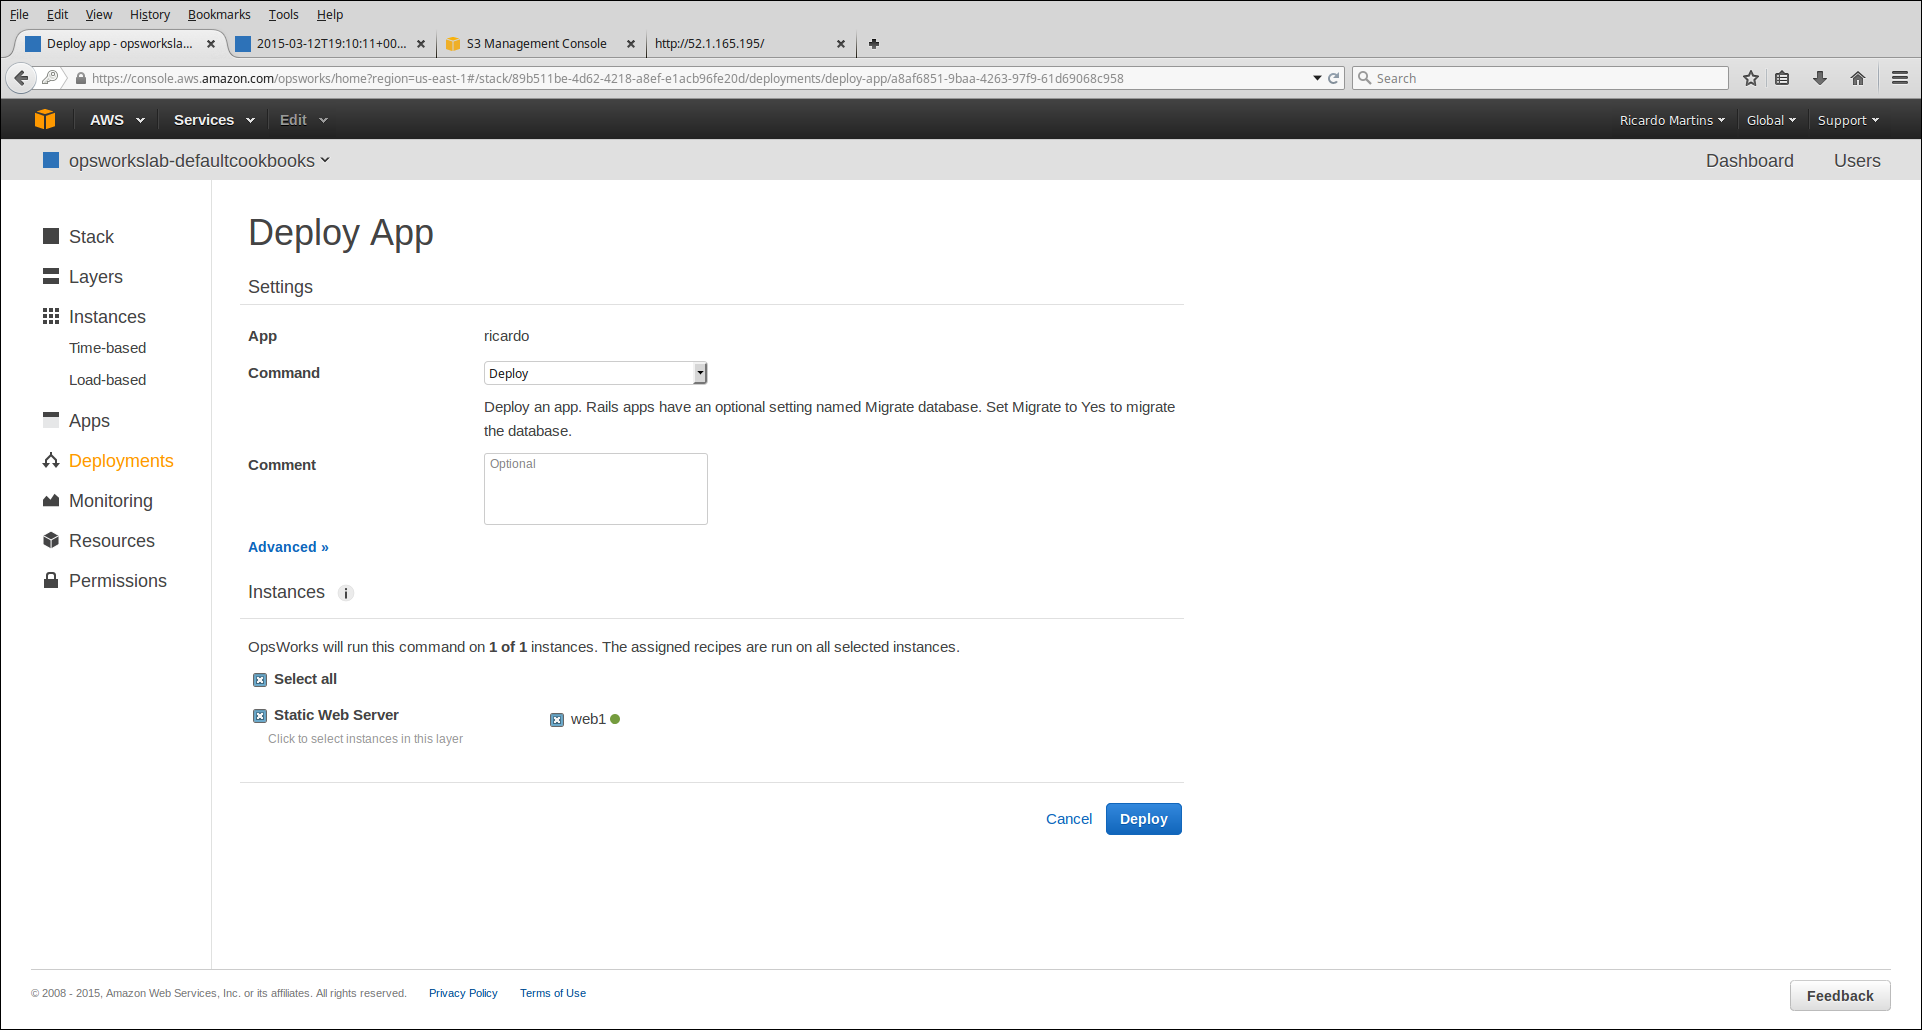1922x1030 pixels.
Task: Open the Layers section icon
Action: coord(51,276)
